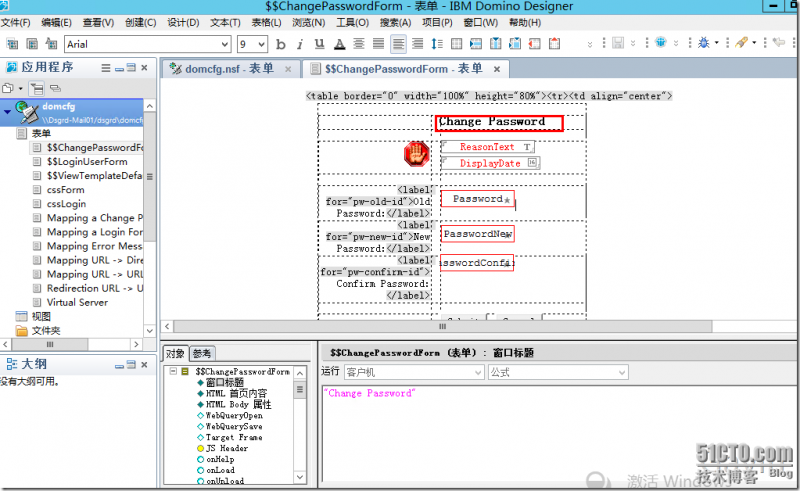Open the 文件(F) menu

pyautogui.click(x=16, y=22)
